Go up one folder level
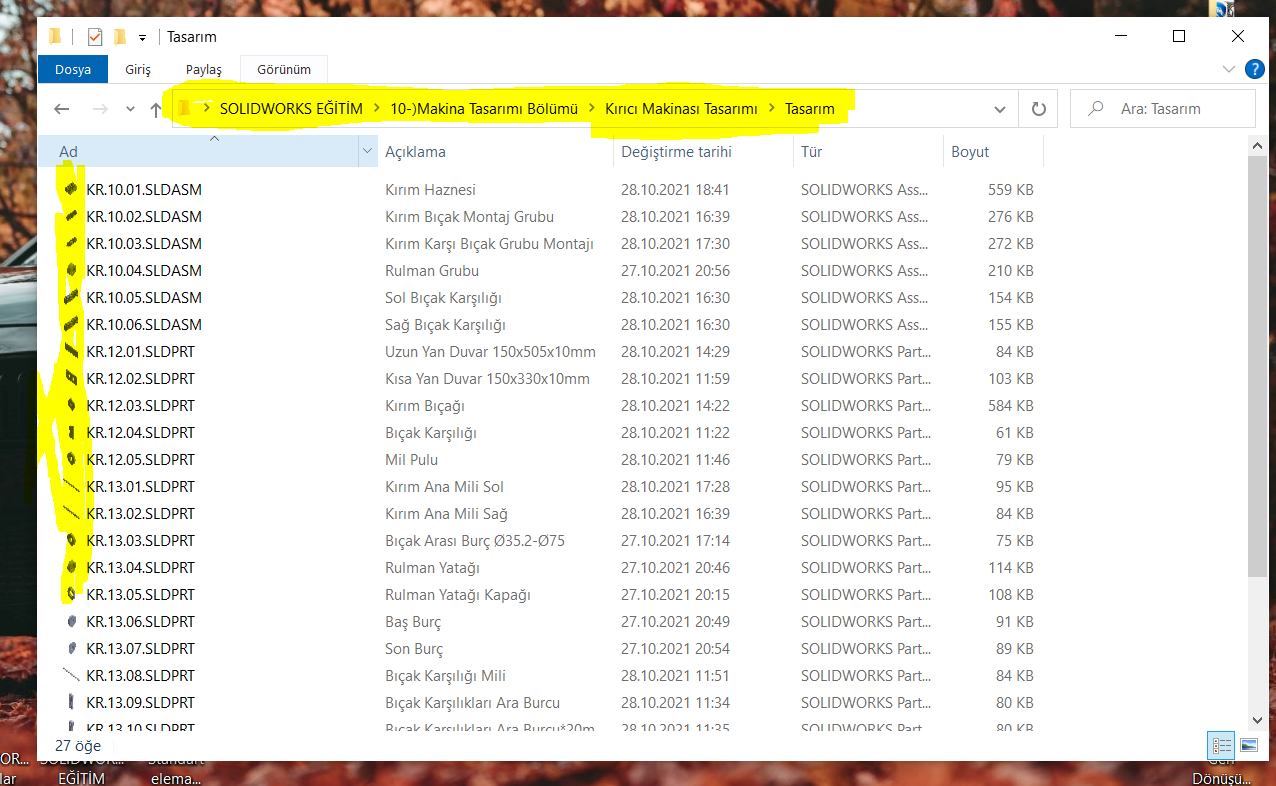The image size is (1276, 786). point(155,109)
